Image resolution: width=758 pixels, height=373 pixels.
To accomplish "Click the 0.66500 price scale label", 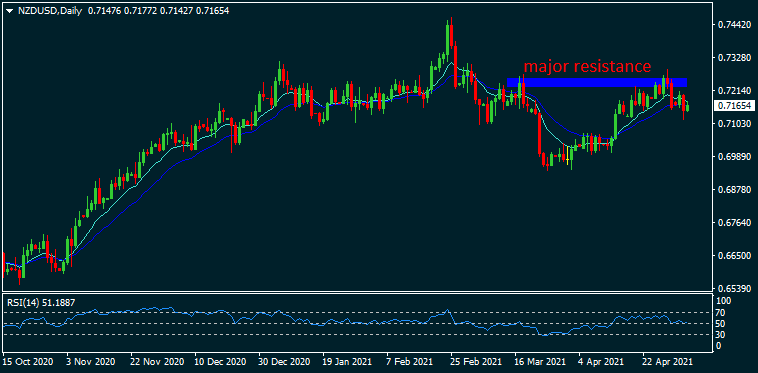I will tap(734, 256).
